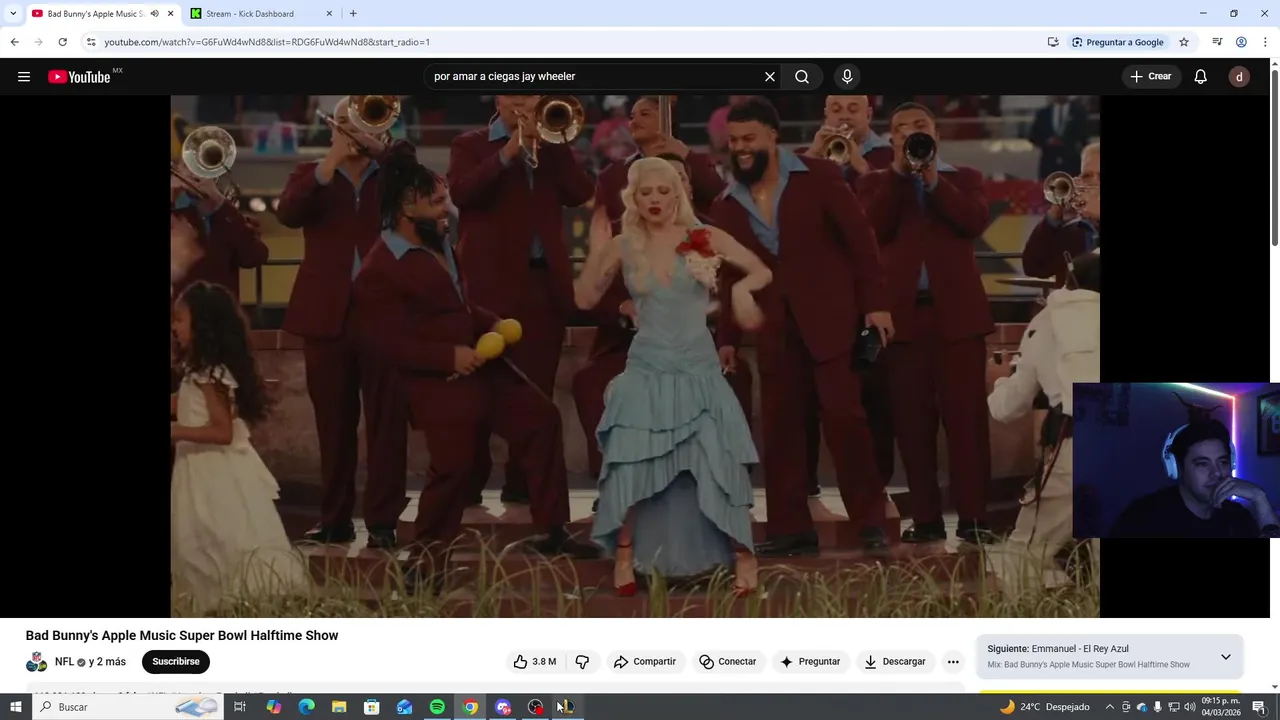
Task: Open File Explorer from the taskbar
Action: pos(339,707)
